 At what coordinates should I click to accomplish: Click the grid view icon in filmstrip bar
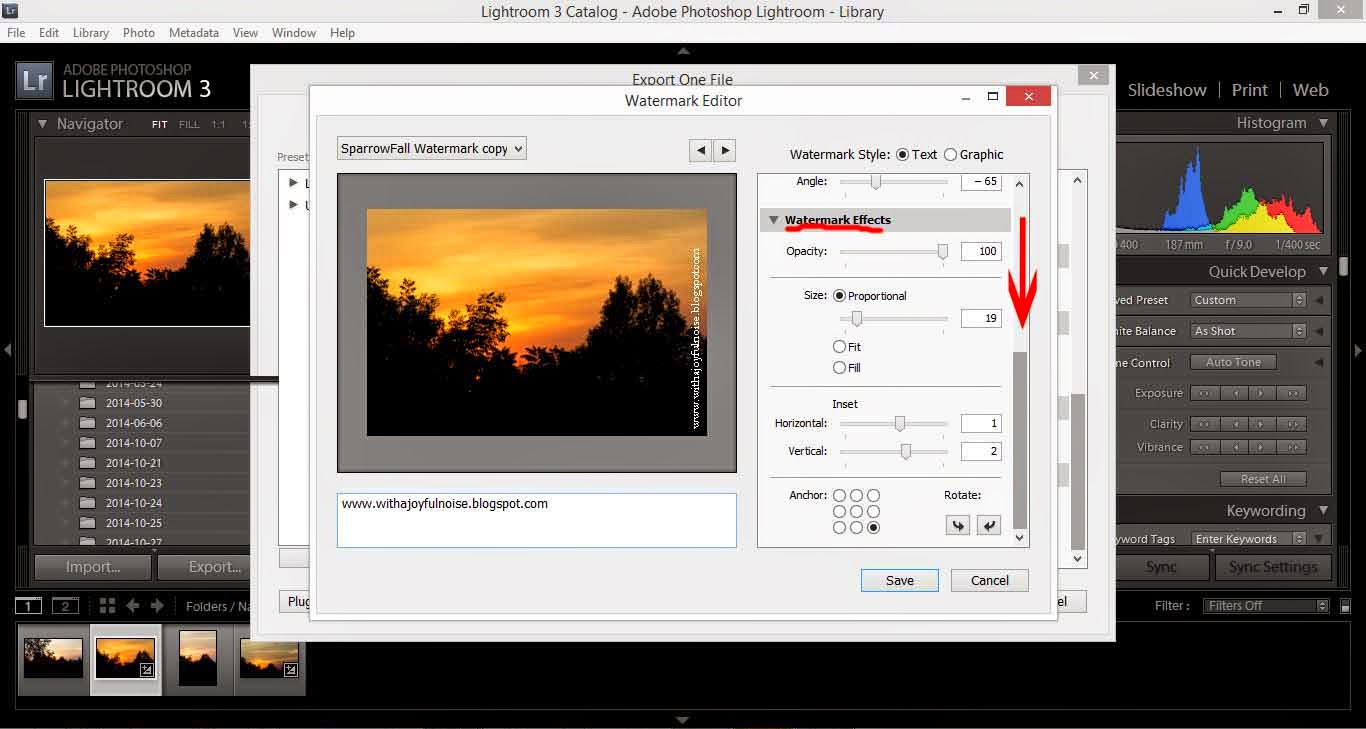coord(107,606)
